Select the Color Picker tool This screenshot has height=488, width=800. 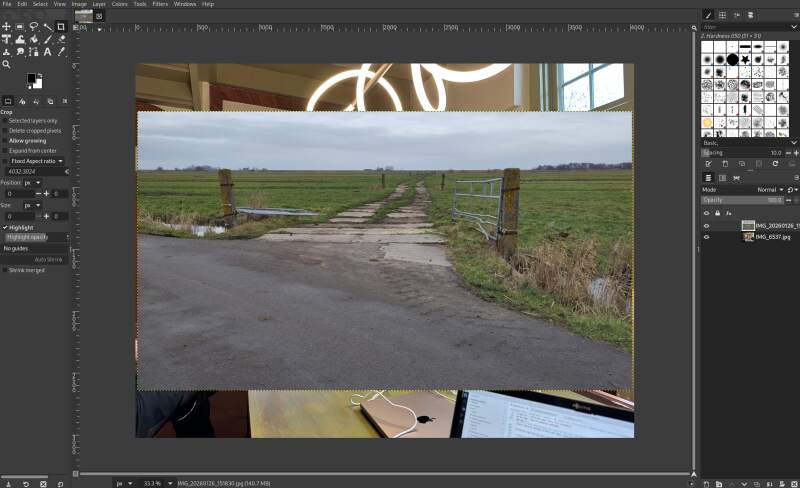pos(61,52)
